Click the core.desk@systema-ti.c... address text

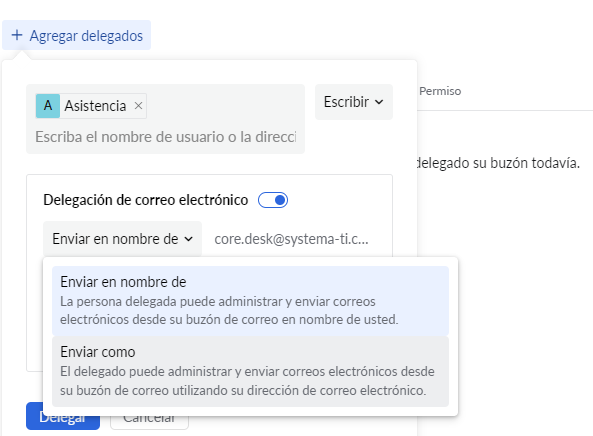click(291, 239)
